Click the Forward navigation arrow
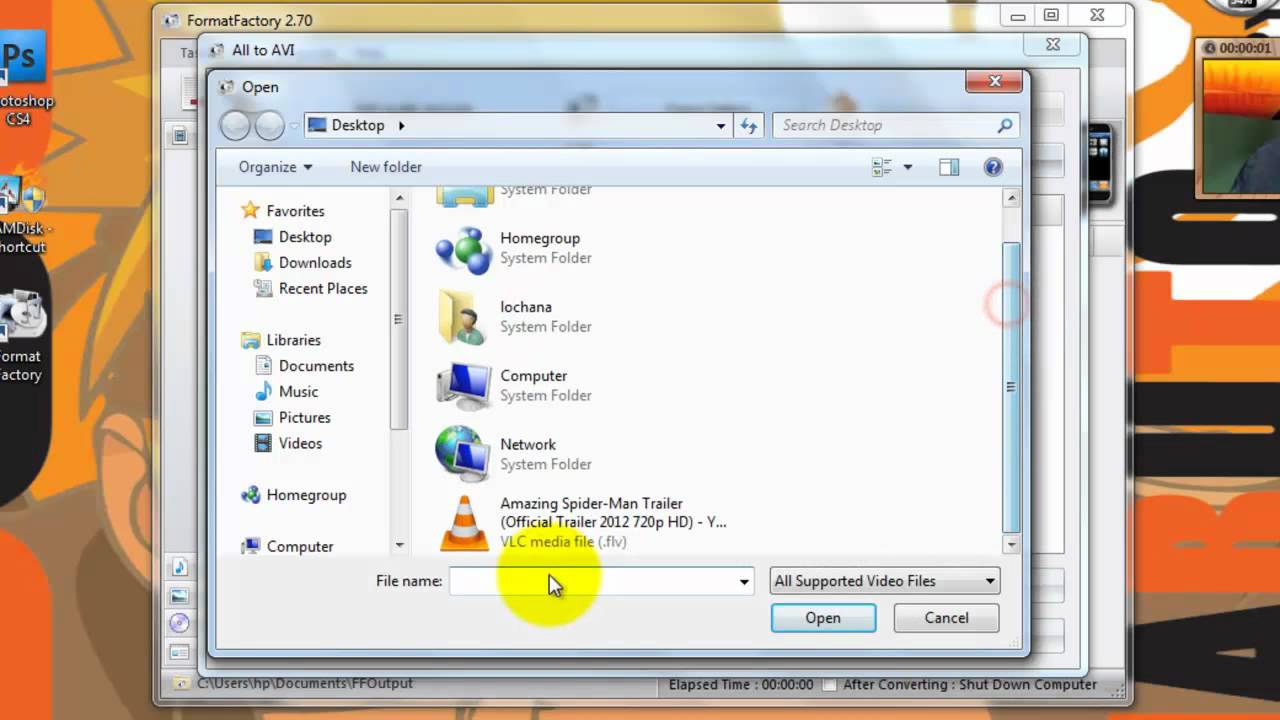Viewport: 1280px width, 720px height. click(x=270, y=125)
